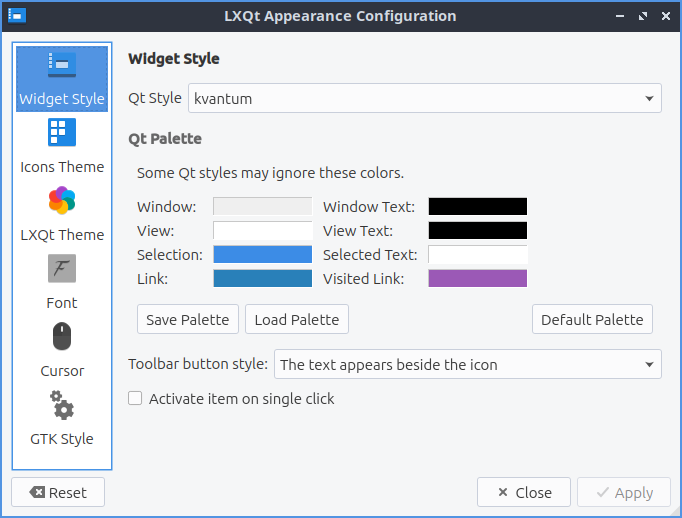Open the Icons Theme section icon
This screenshot has width=682, height=518.
point(62,133)
